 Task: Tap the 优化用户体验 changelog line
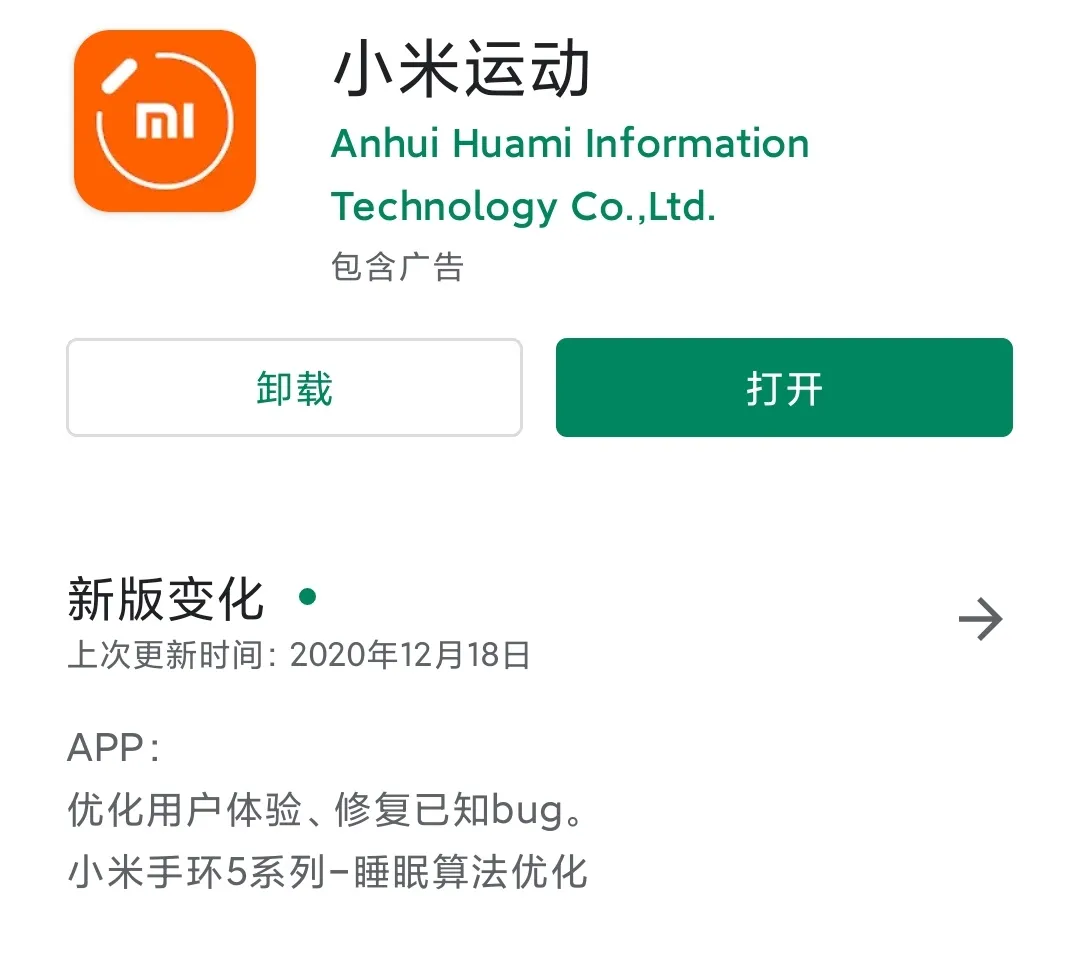(326, 810)
